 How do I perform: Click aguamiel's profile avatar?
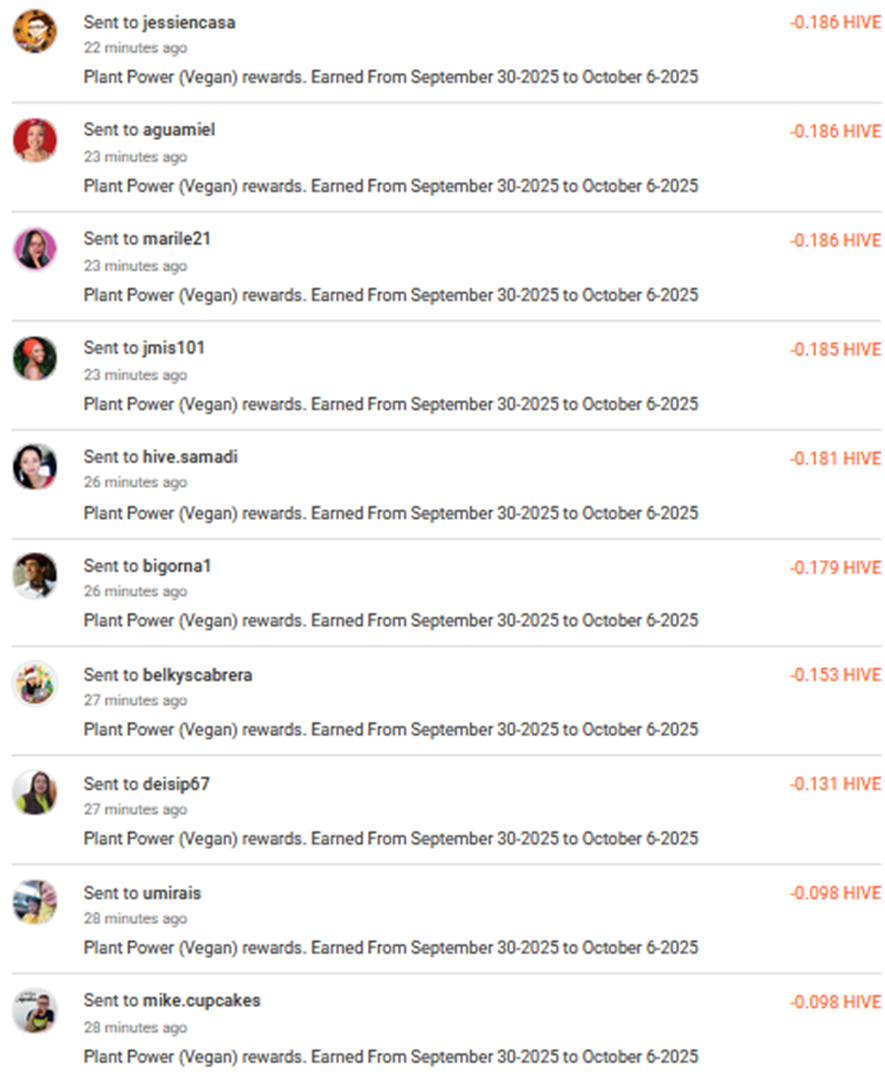pyautogui.click(x=34, y=140)
